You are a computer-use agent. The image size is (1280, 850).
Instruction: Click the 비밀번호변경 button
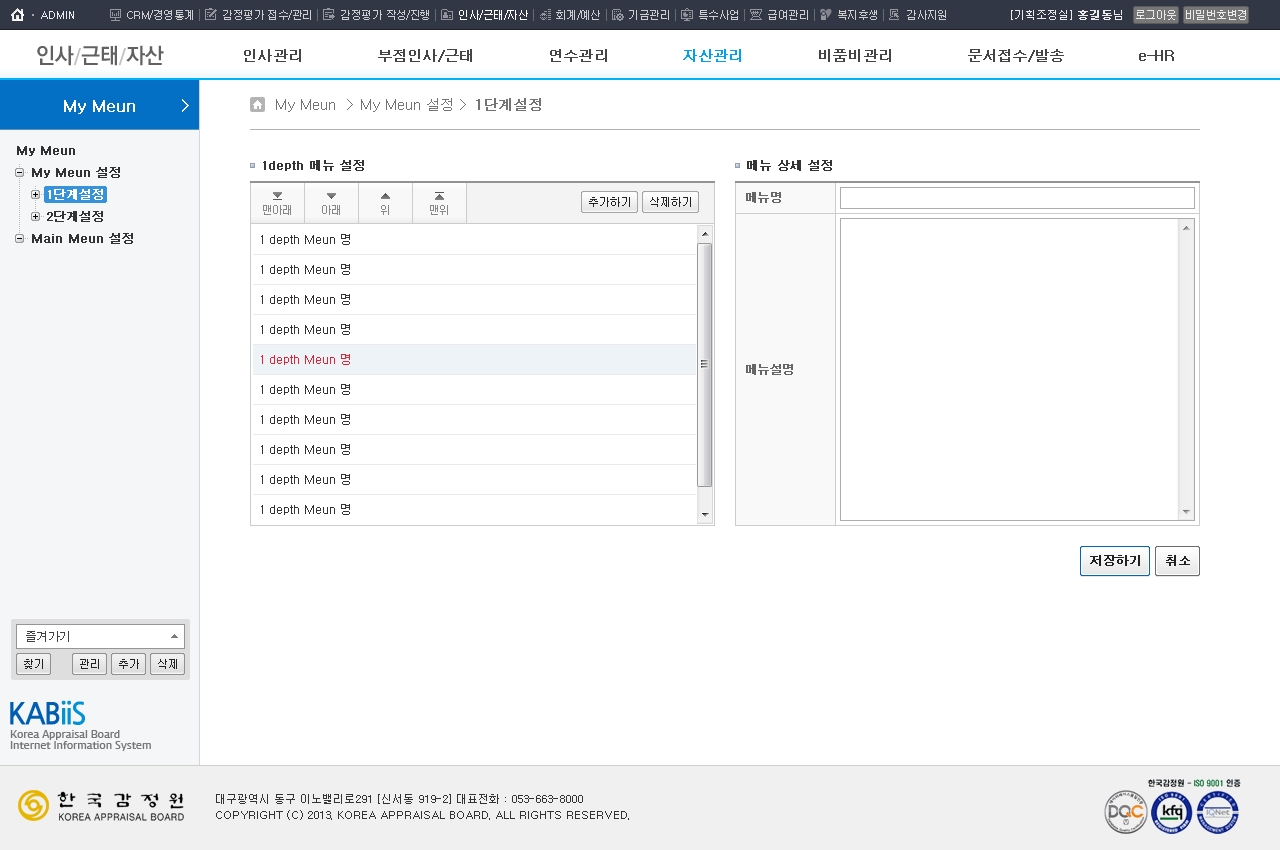coord(1216,15)
